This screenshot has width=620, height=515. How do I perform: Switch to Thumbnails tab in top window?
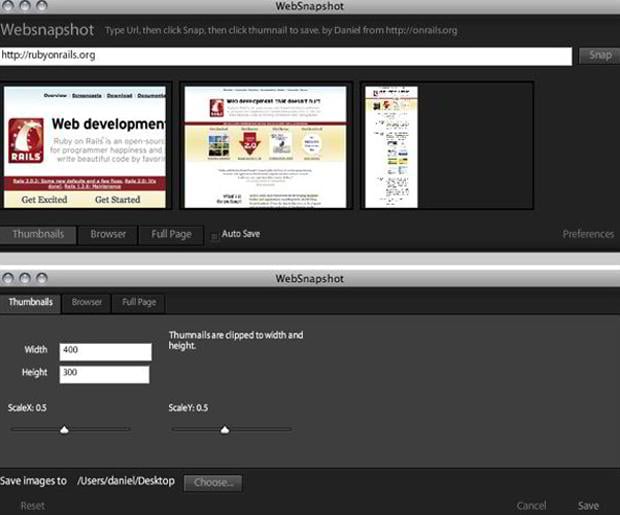[38, 234]
